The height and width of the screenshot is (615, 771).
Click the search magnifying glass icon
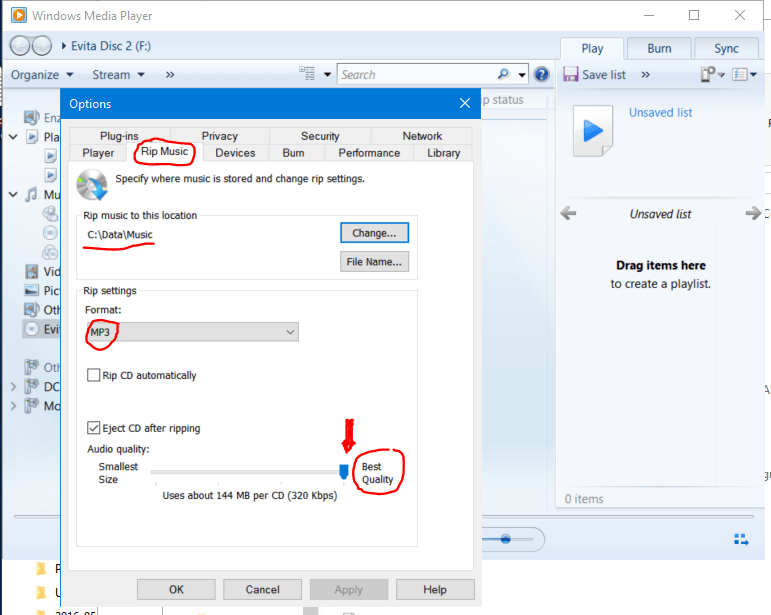click(x=504, y=74)
